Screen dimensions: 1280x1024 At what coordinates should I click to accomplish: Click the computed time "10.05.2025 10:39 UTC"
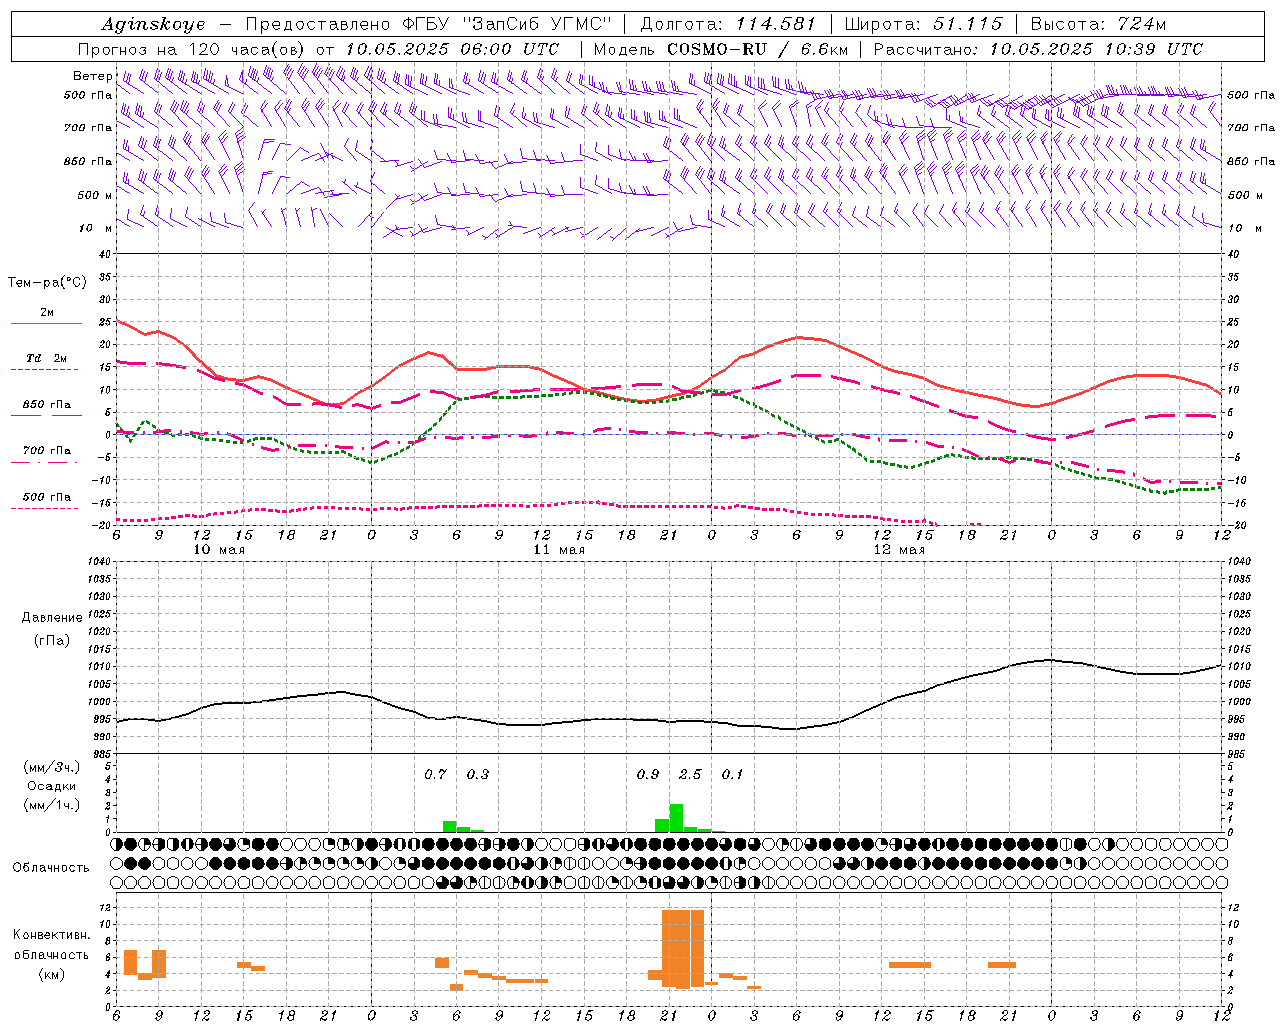tap(1096, 49)
